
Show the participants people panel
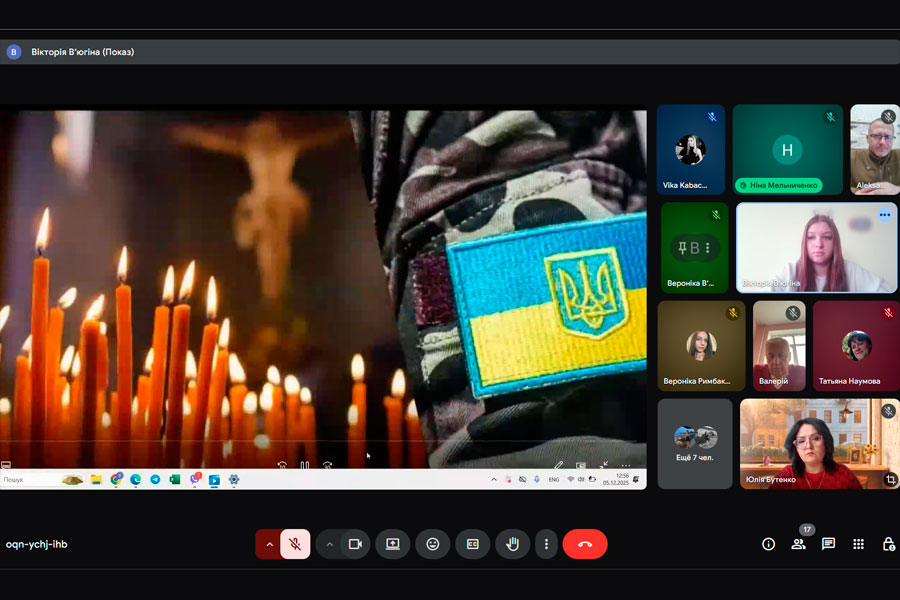click(798, 544)
